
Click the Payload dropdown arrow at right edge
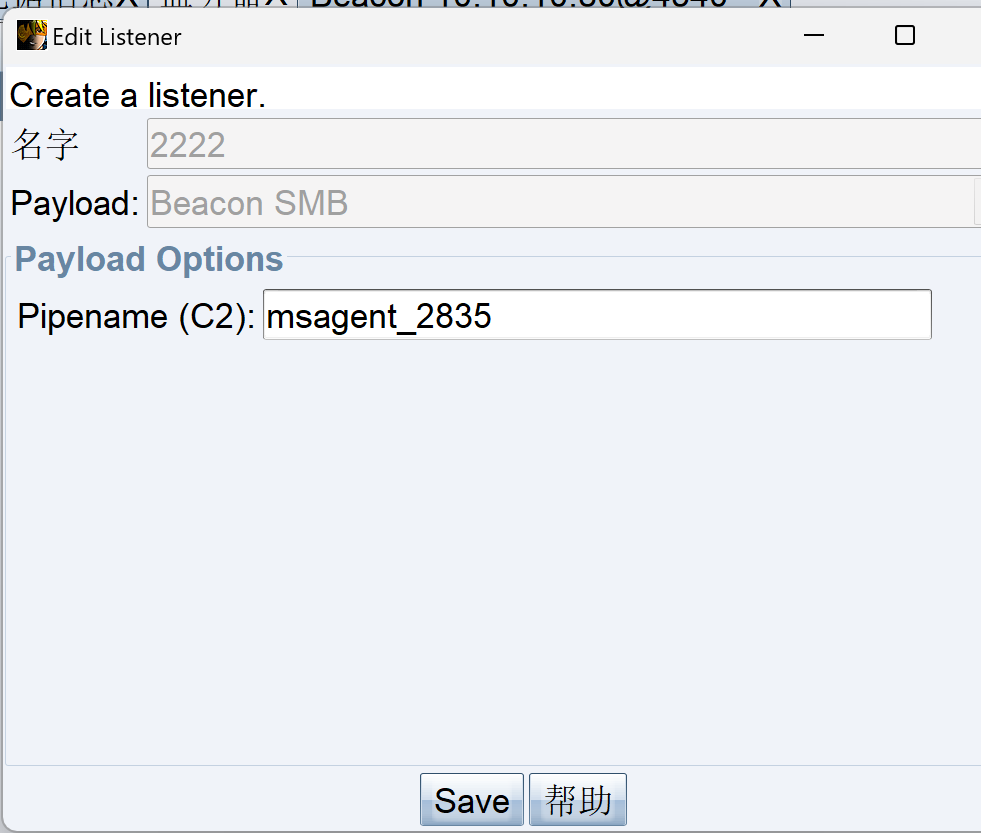click(x=977, y=202)
